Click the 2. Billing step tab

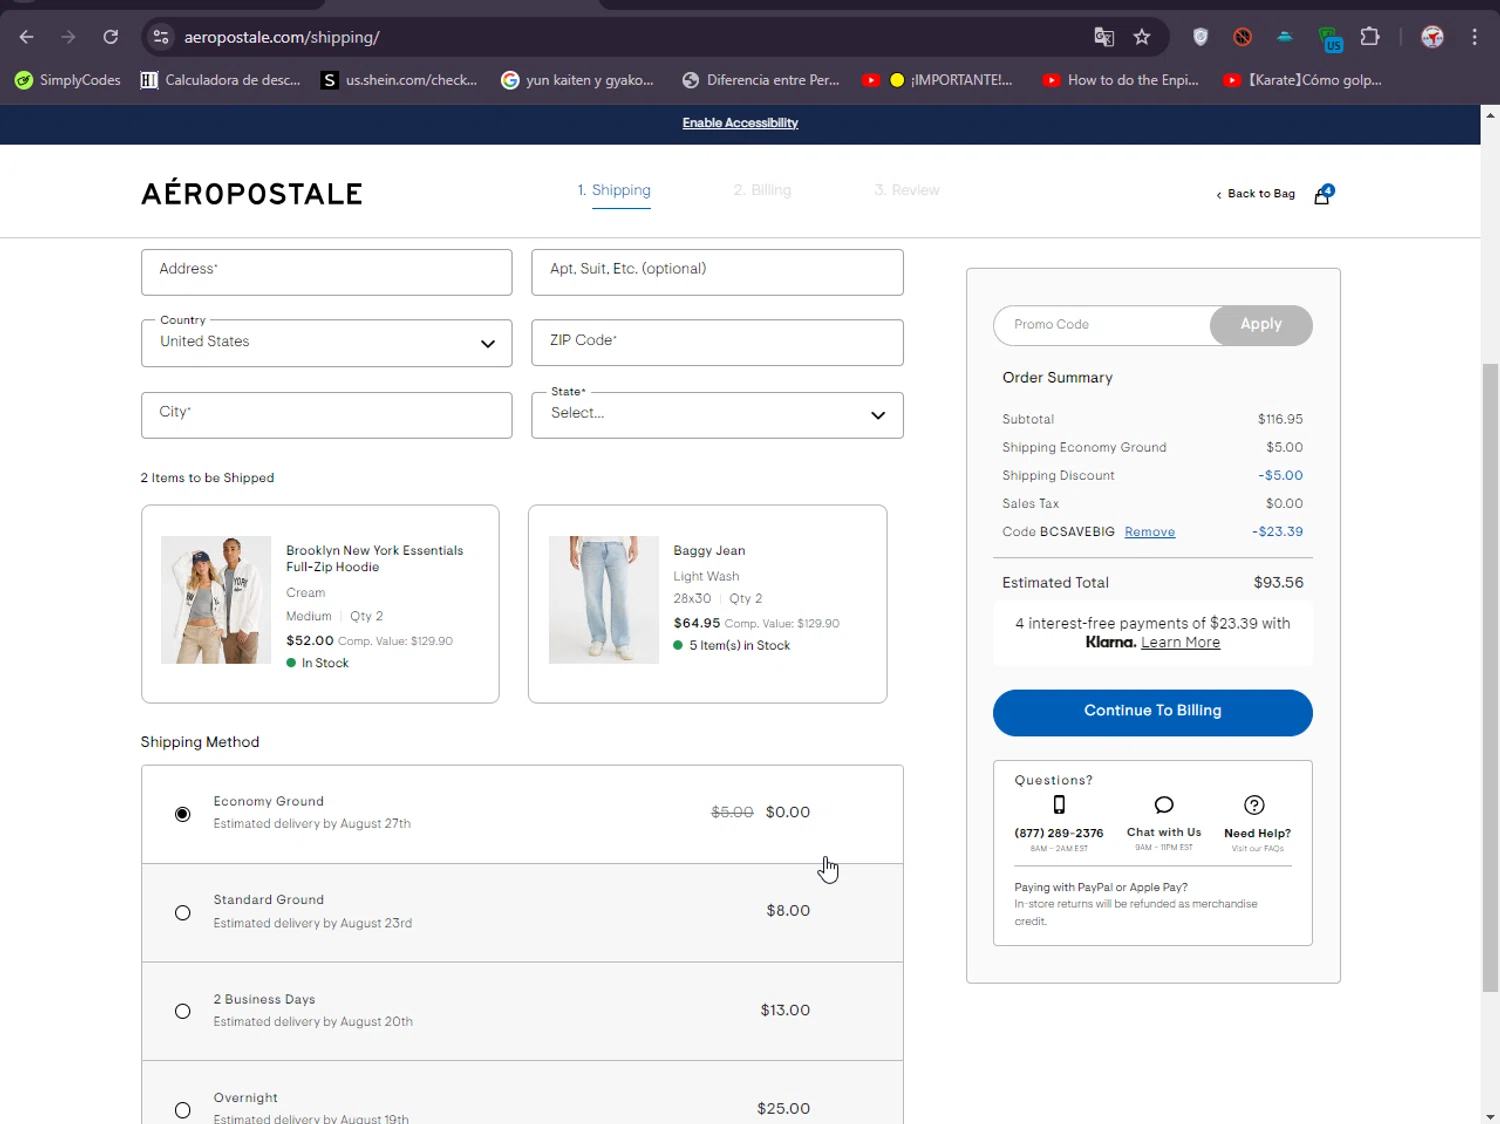(762, 190)
